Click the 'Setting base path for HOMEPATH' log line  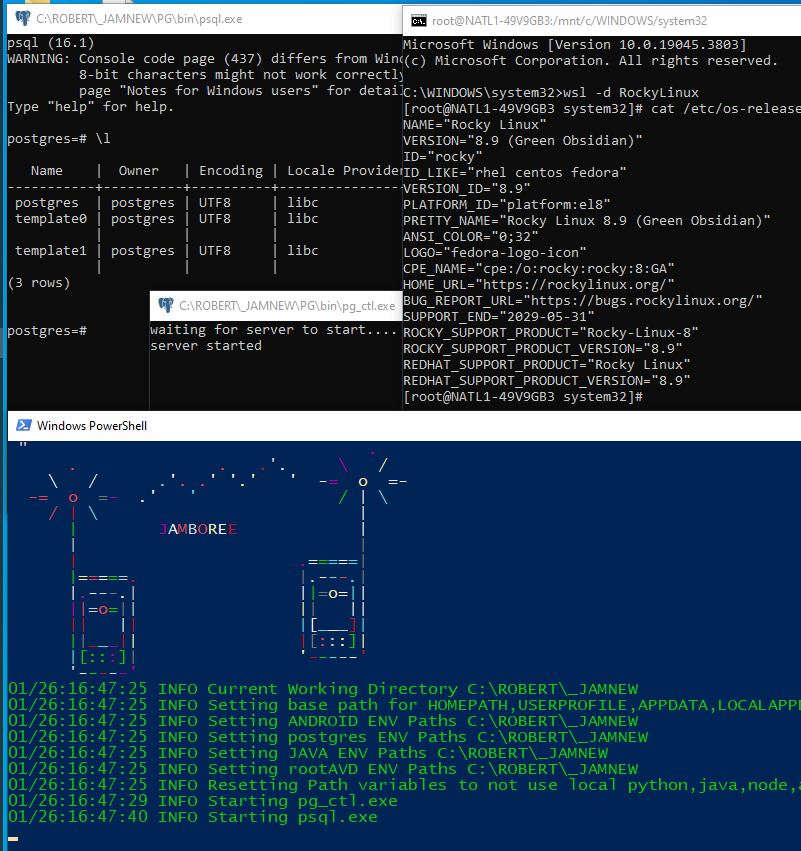point(404,705)
